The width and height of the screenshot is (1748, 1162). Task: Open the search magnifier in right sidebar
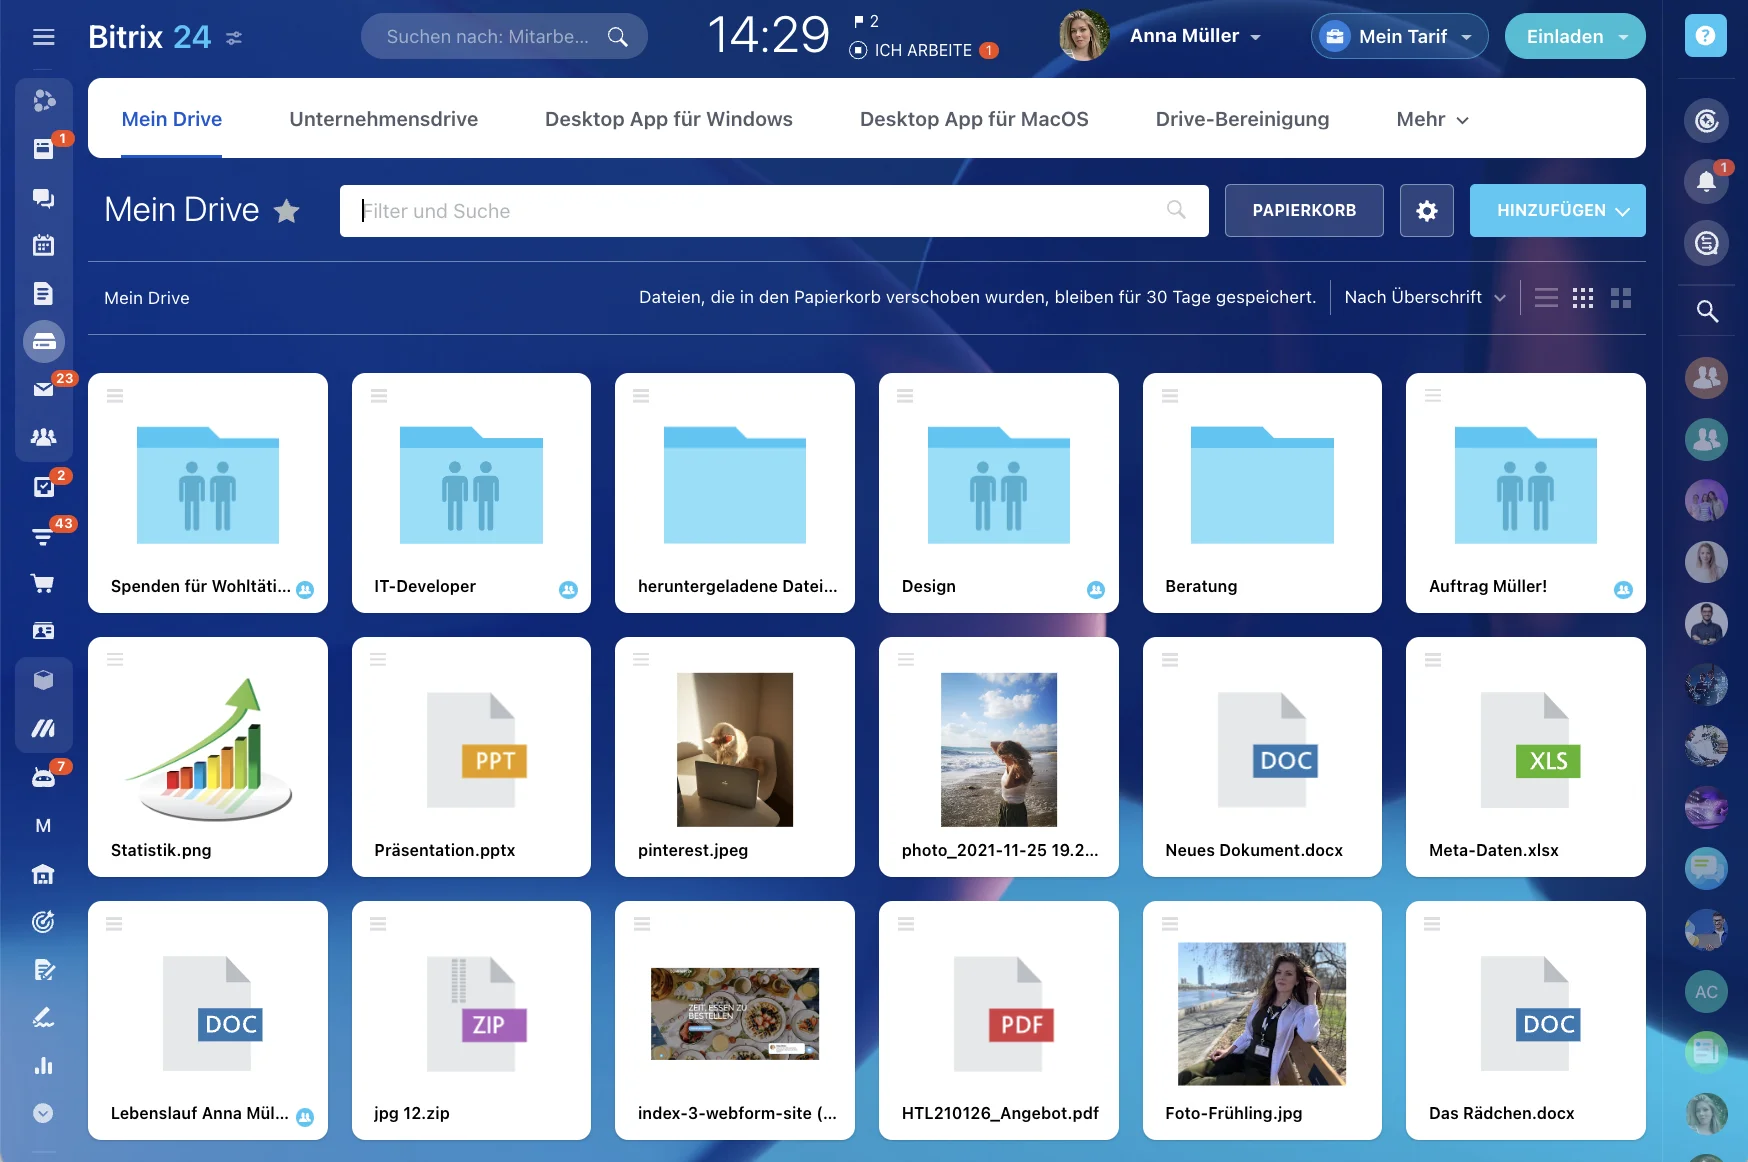click(x=1707, y=311)
